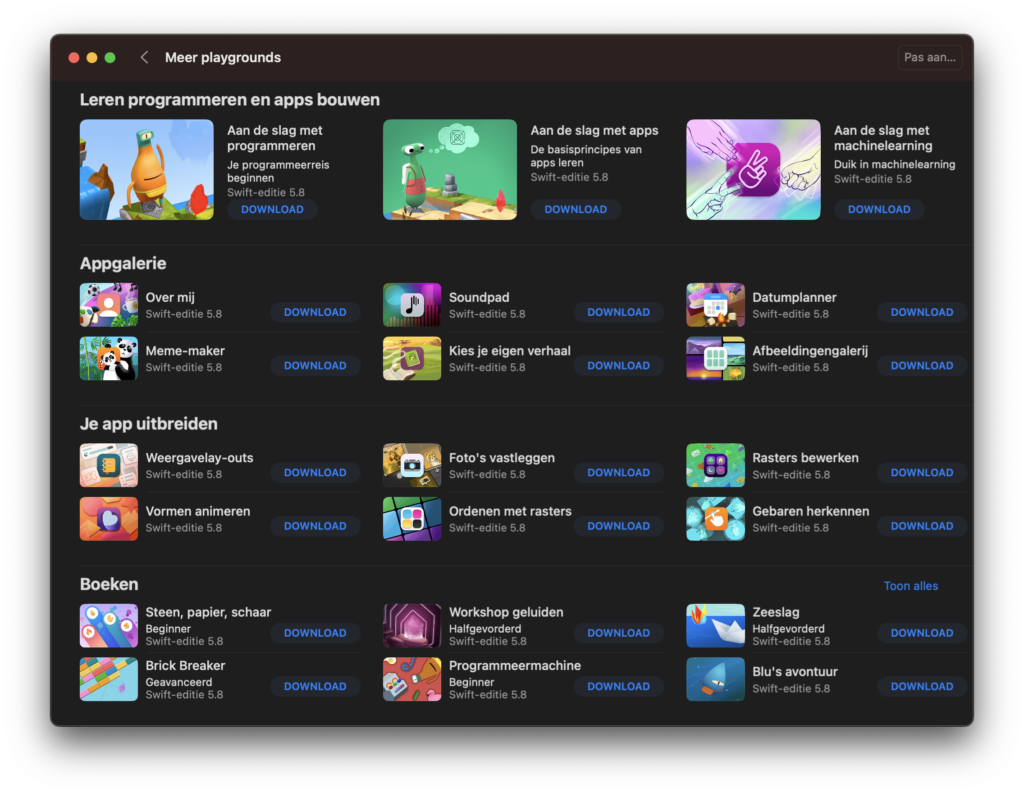Viewport: 1024px width, 793px height.
Task: Open Toon alles for Boeken
Action: tap(910, 585)
